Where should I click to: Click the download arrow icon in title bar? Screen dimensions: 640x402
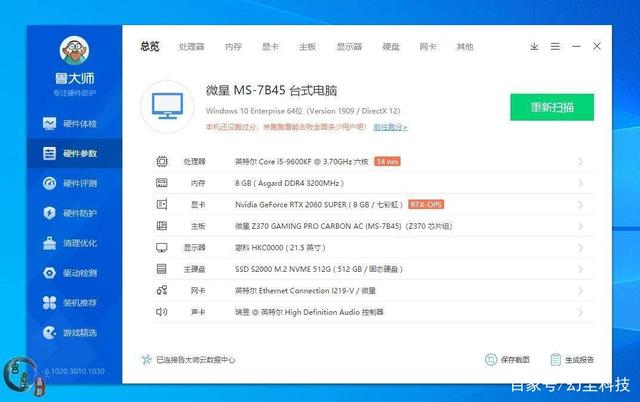(x=534, y=47)
